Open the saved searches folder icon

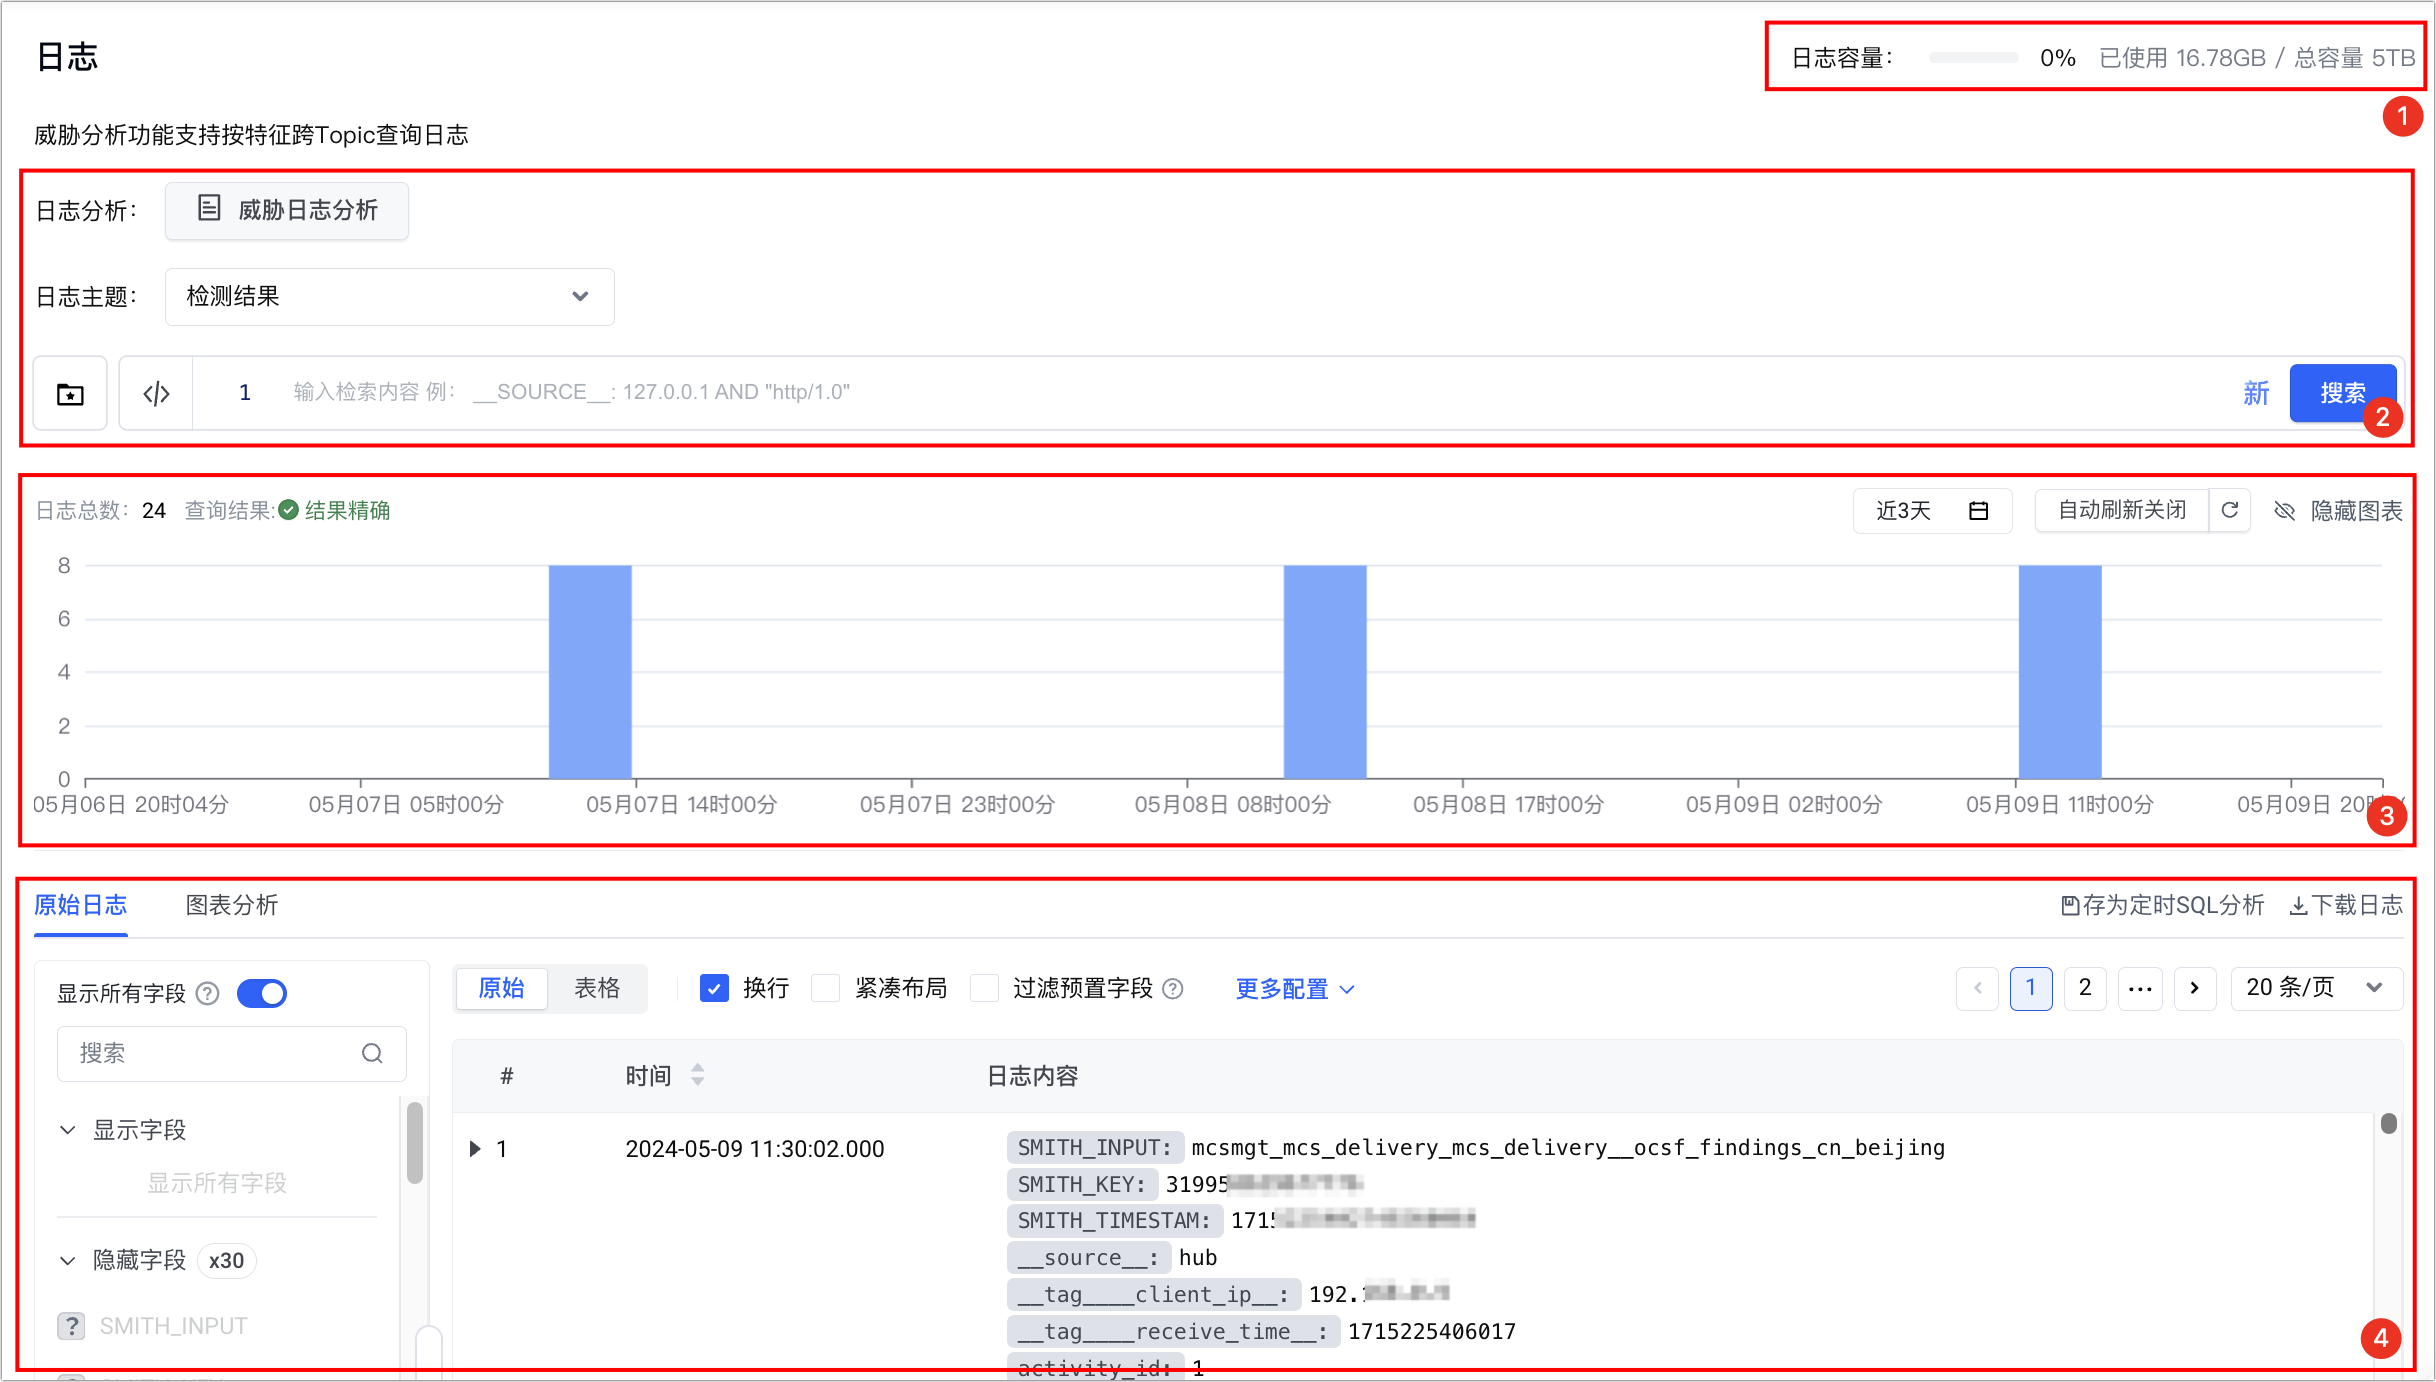tap(70, 393)
